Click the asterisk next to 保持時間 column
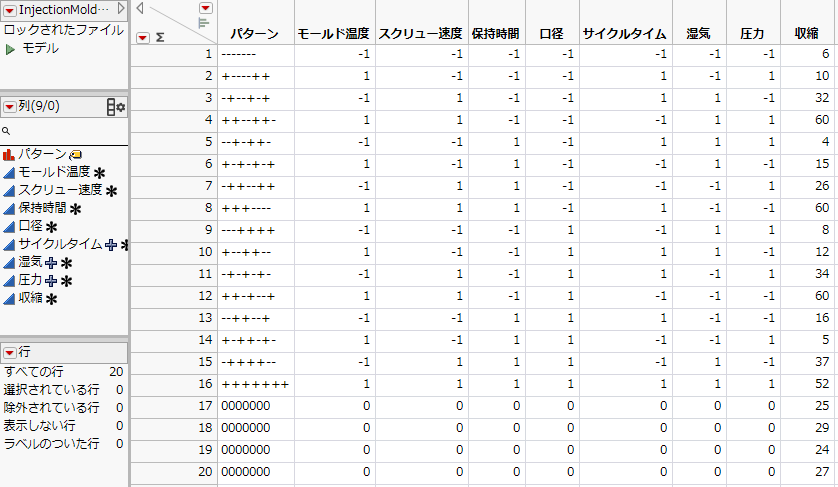This screenshot has height=487, width=838. pos(75,209)
